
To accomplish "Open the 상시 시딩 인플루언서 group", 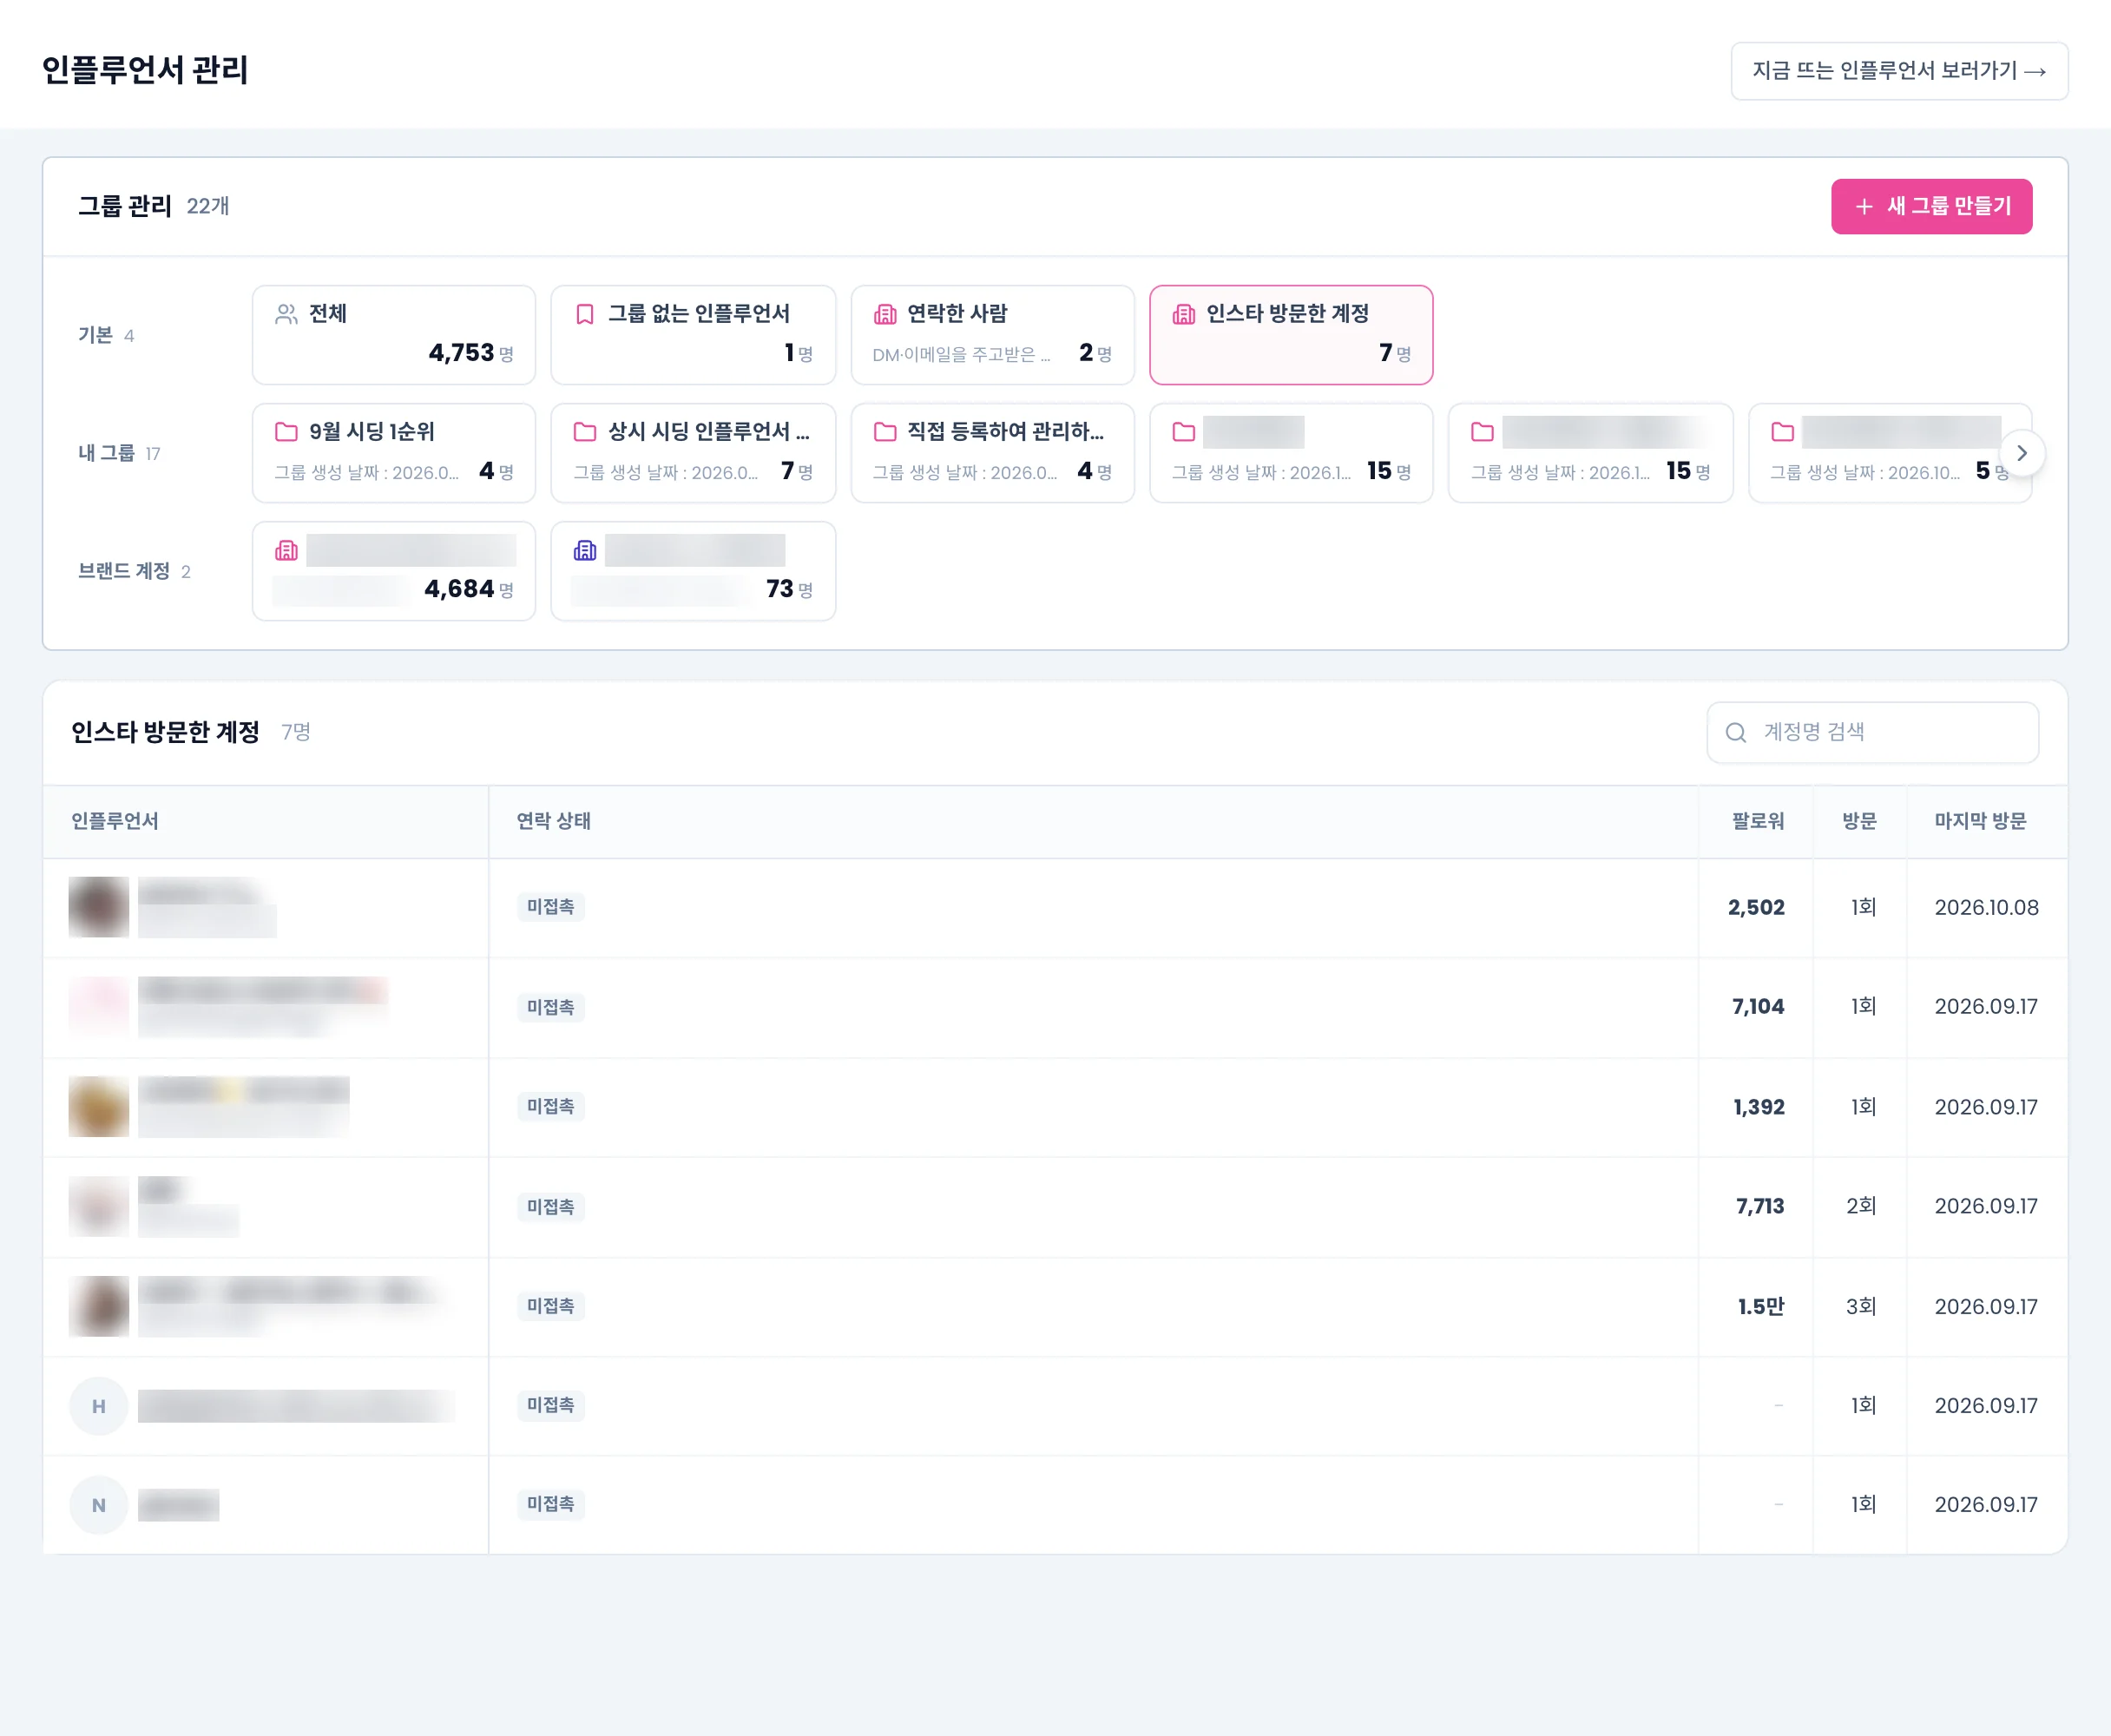I will click(693, 453).
